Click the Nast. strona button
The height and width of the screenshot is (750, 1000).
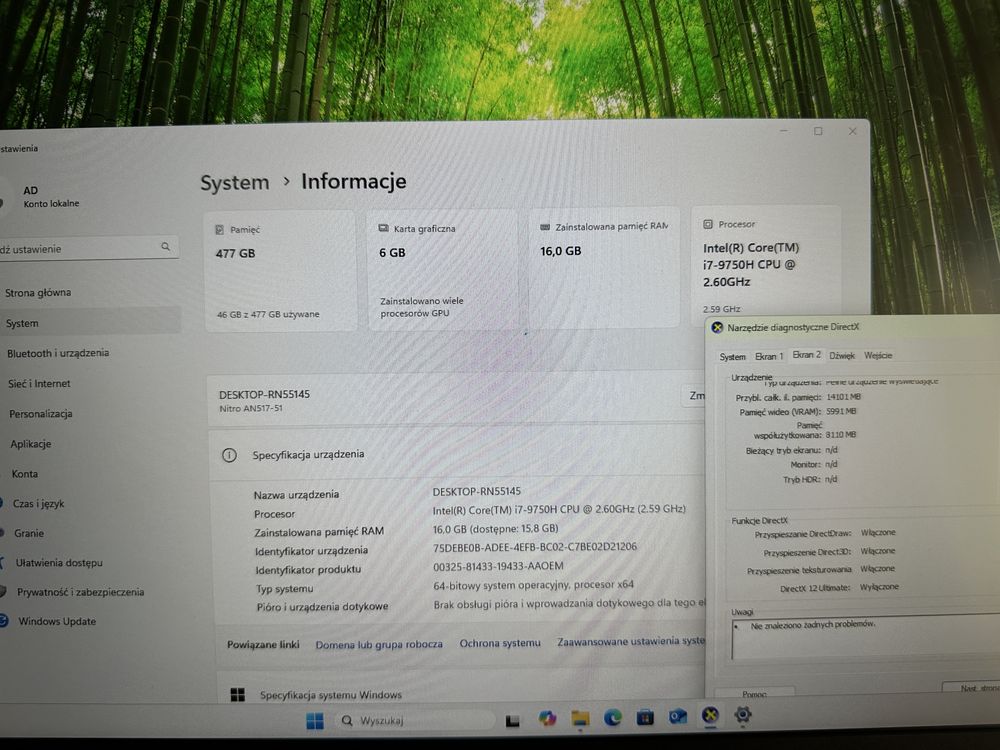(x=973, y=688)
